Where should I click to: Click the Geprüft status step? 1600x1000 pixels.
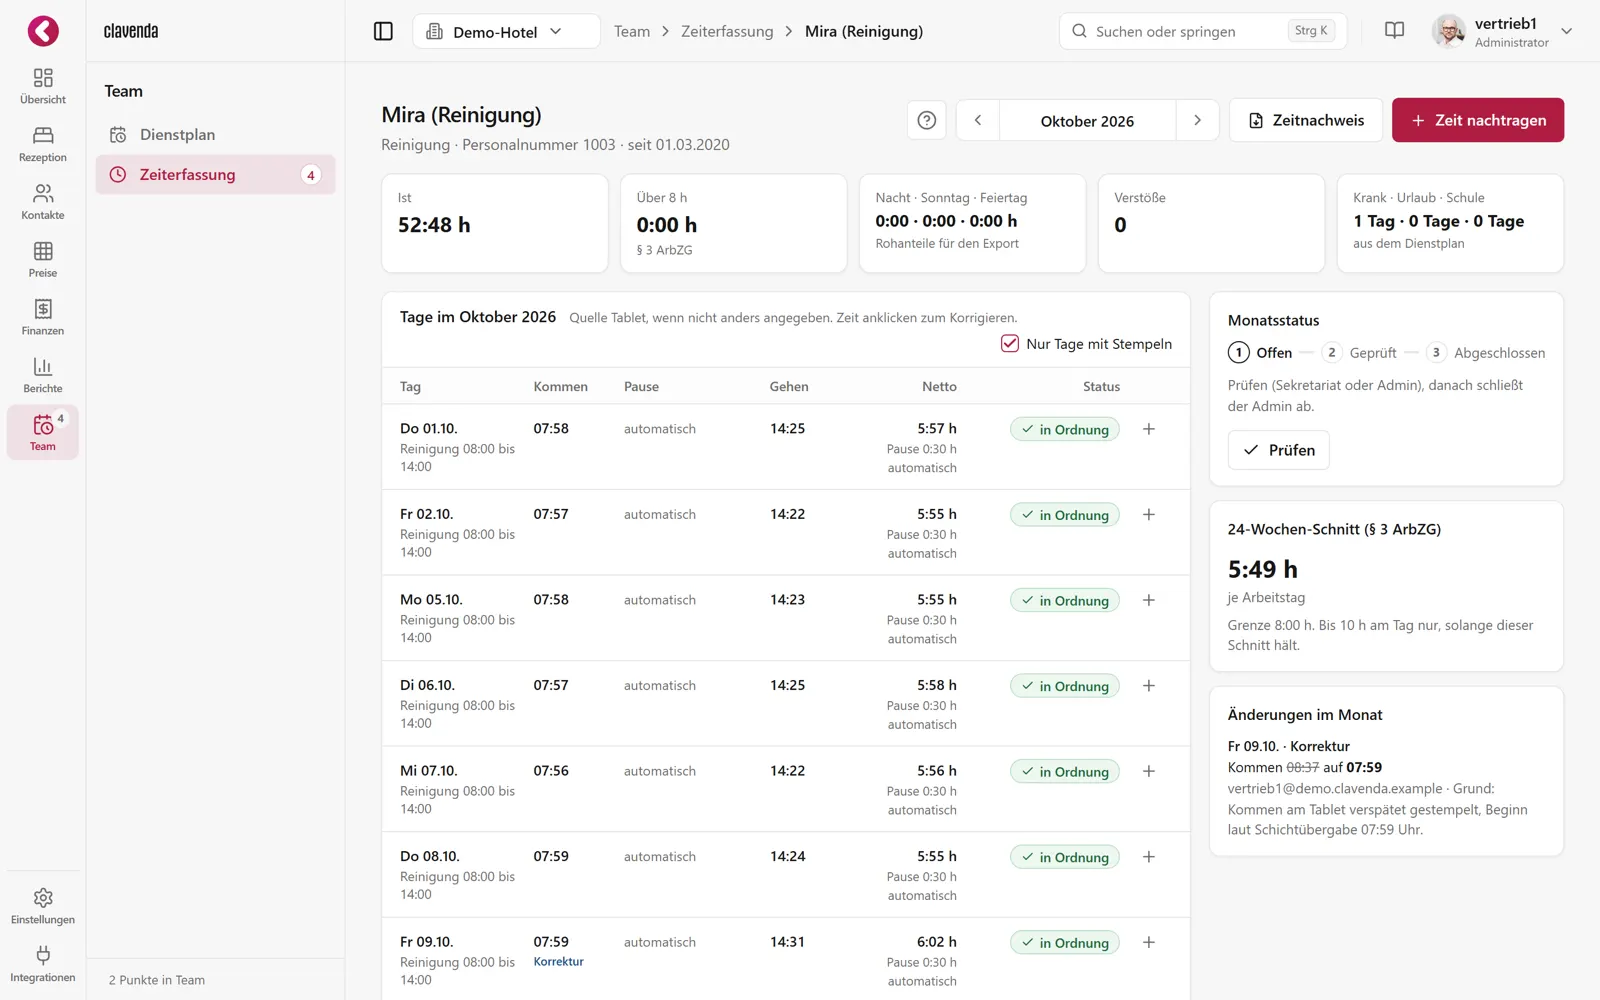(x=1359, y=352)
